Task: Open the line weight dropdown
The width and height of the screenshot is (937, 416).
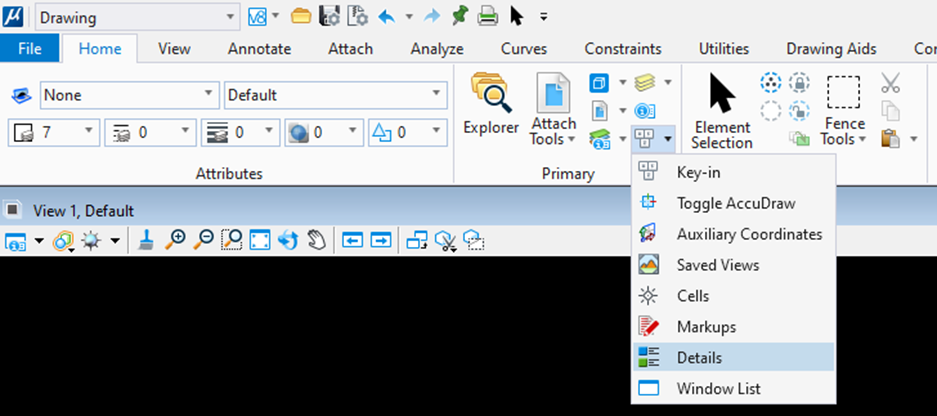Action: [240, 132]
